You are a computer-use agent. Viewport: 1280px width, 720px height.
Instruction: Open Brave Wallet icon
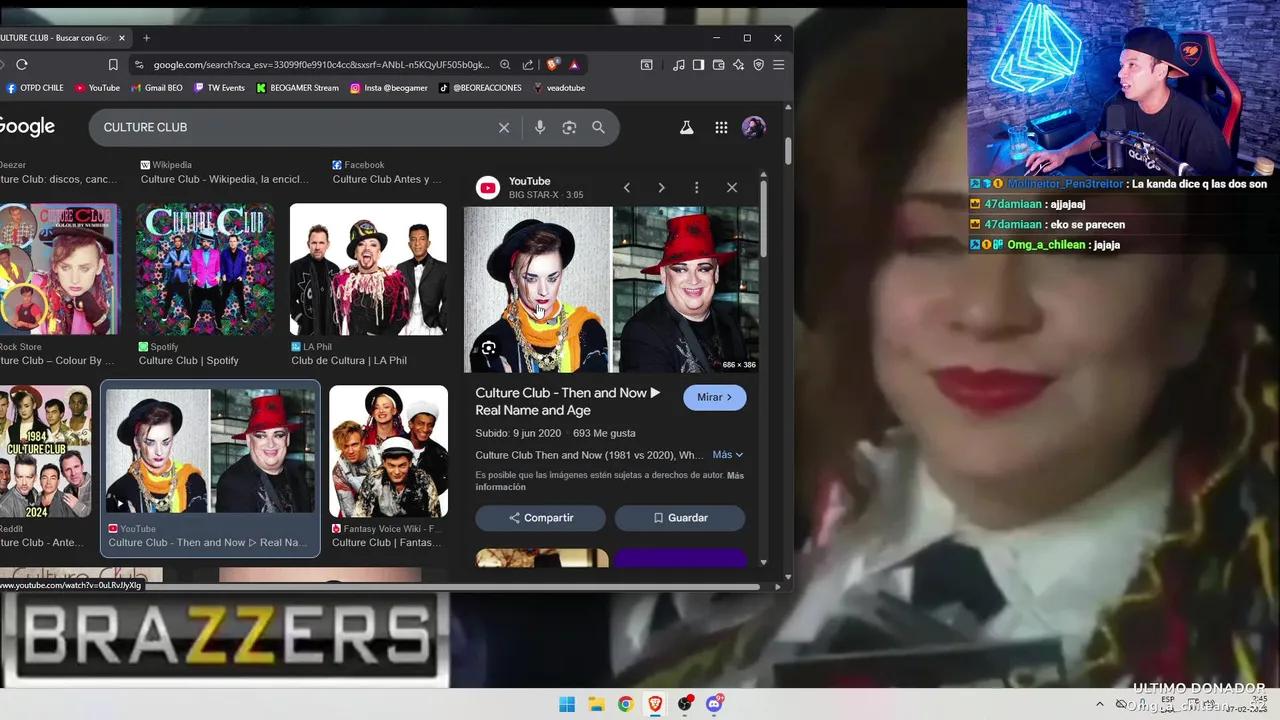(x=718, y=65)
